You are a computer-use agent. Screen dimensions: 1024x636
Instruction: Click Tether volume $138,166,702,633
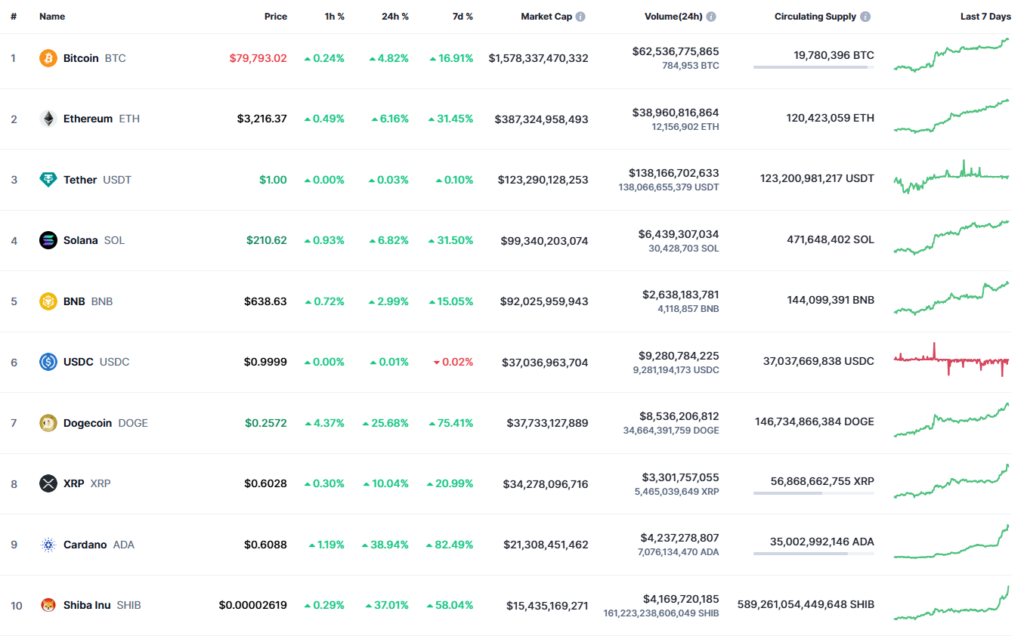tap(674, 173)
